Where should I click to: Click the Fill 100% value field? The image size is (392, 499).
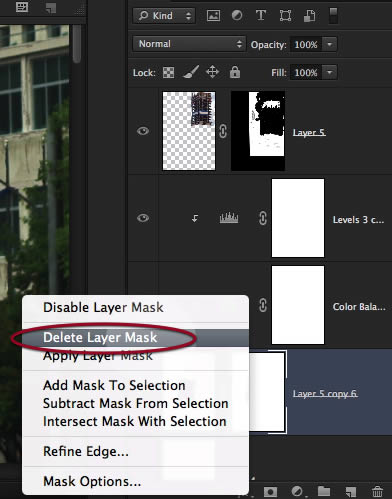pyautogui.click(x=306, y=72)
